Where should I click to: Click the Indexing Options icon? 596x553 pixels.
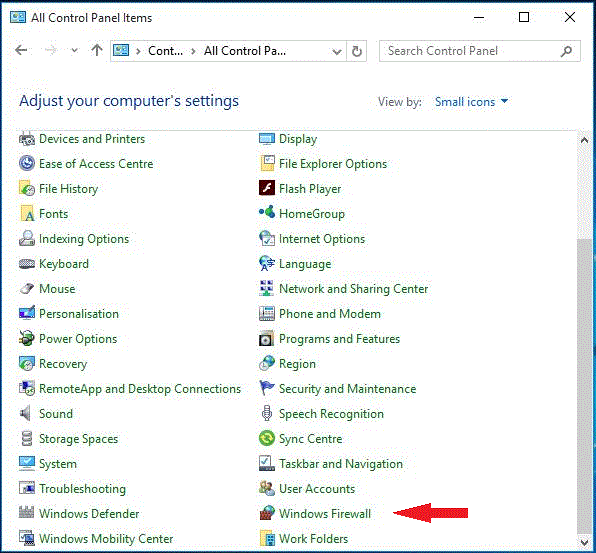coord(27,239)
